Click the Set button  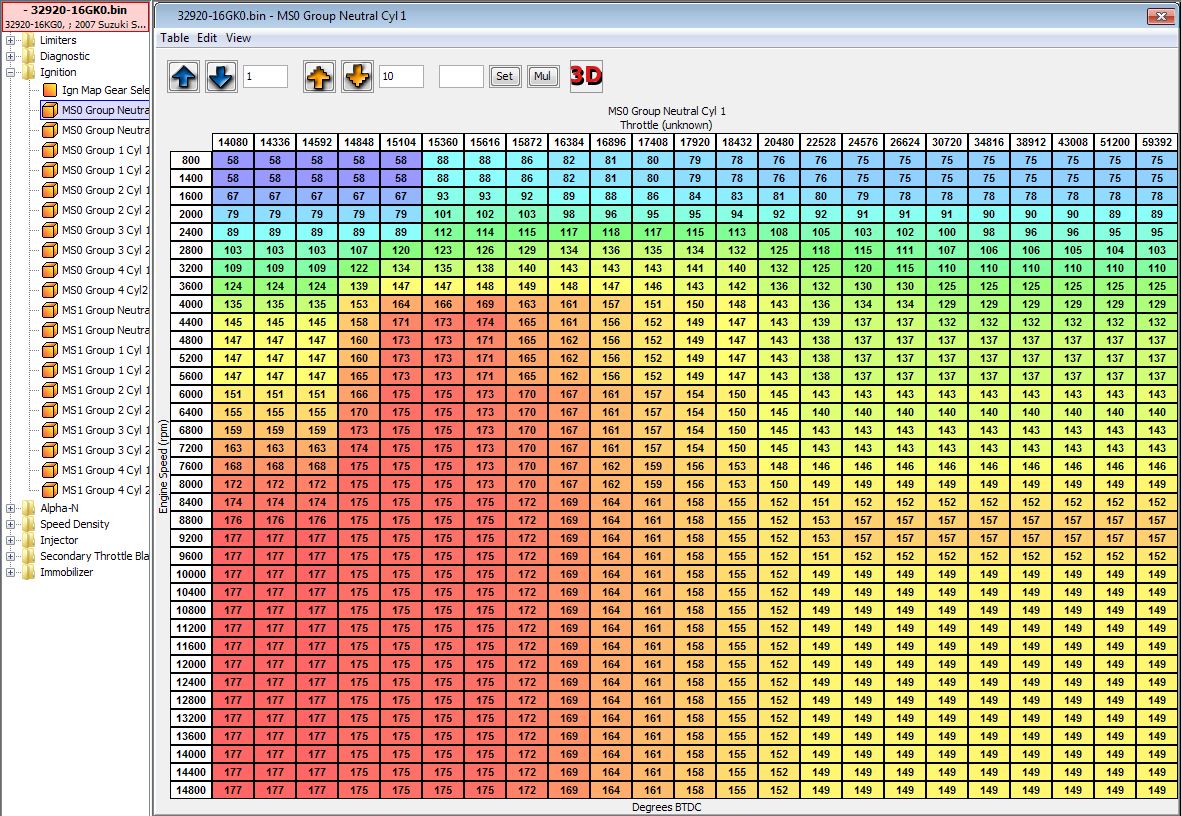[x=505, y=77]
